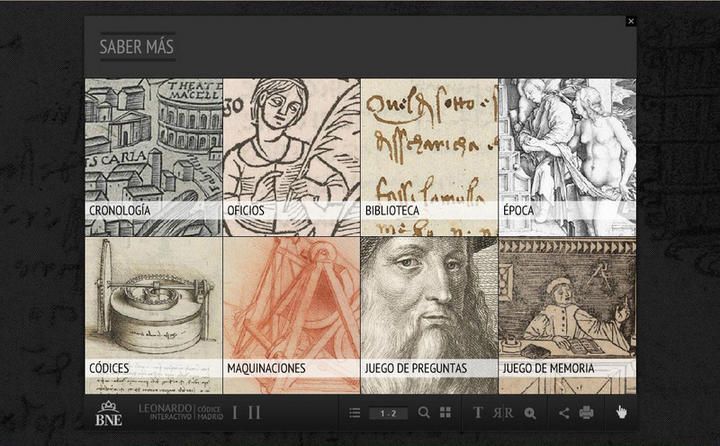Click the zoom magnifier icon
Screen dimensions: 720x446
[530, 413]
